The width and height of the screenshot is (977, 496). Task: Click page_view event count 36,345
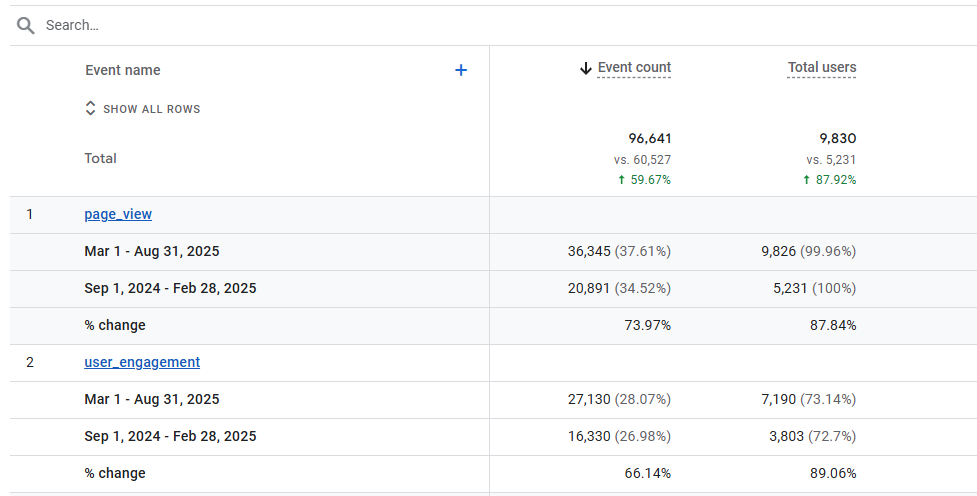(590, 251)
